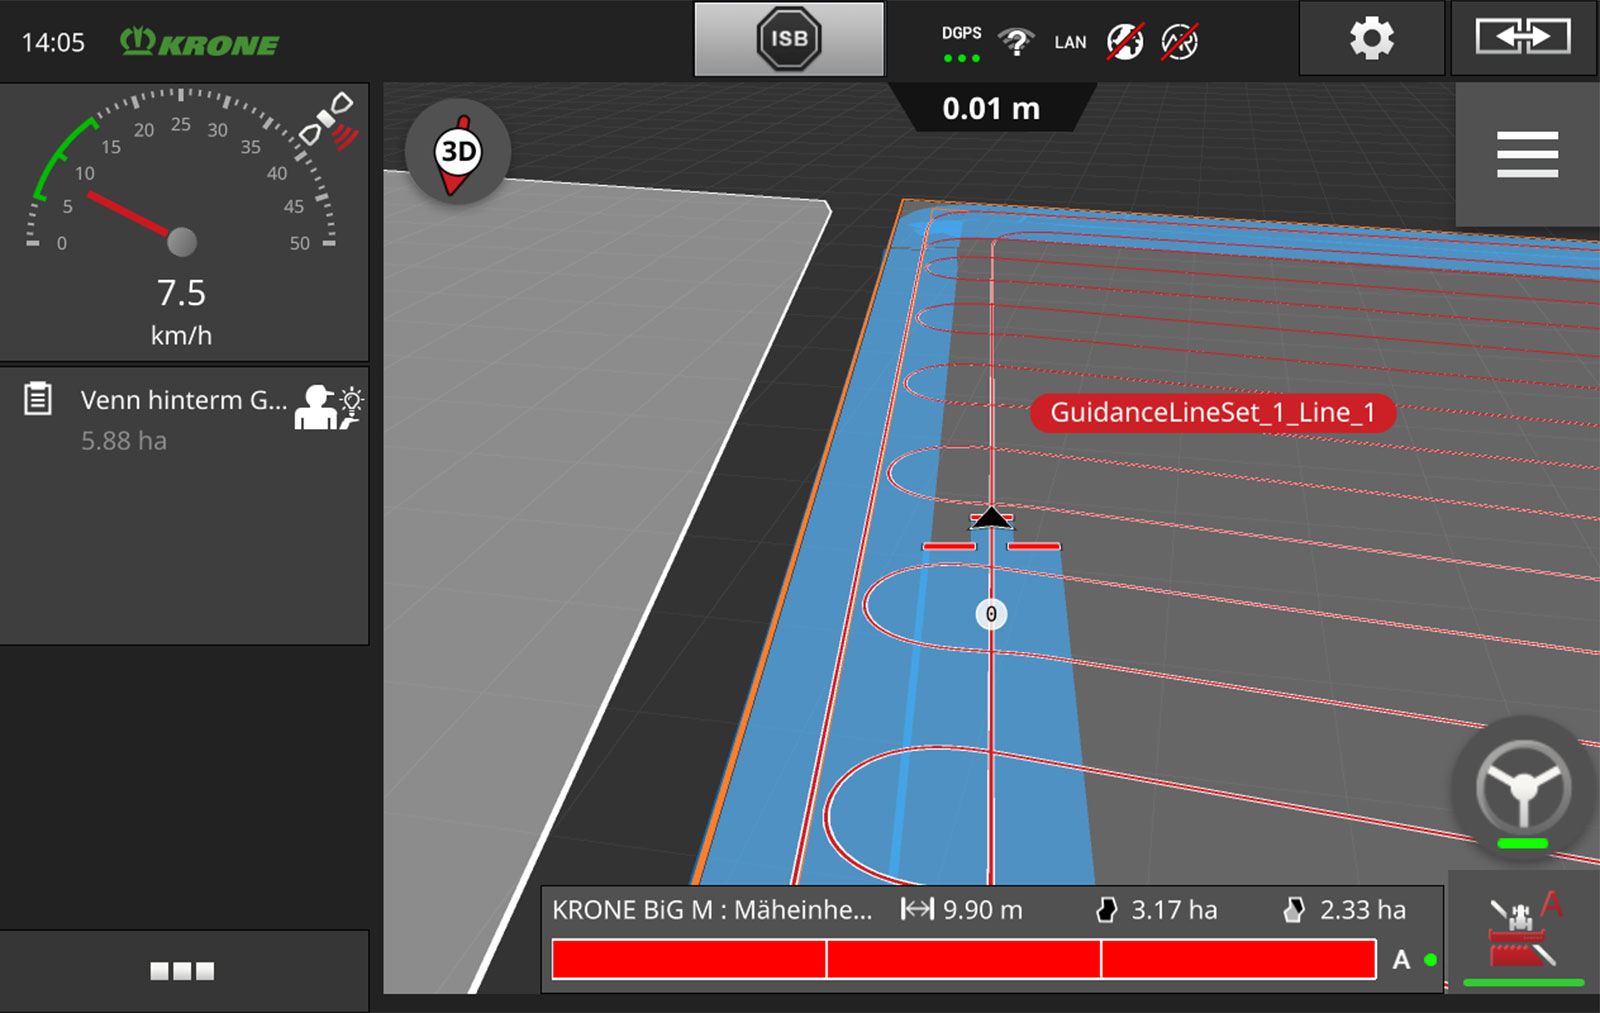
Task: Expand the three-squares app menu
Action: click(182, 971)
